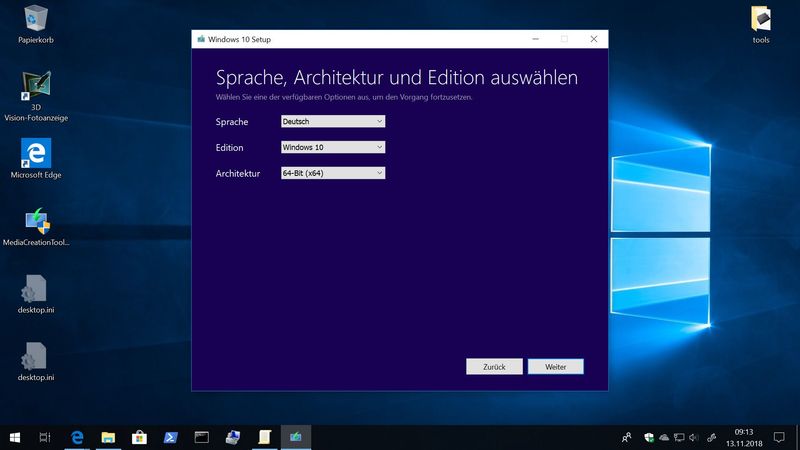The width and height of the screenshot is (800, 450).
Task: Minimize the Windows 10 Setup window
Action: 536,39
